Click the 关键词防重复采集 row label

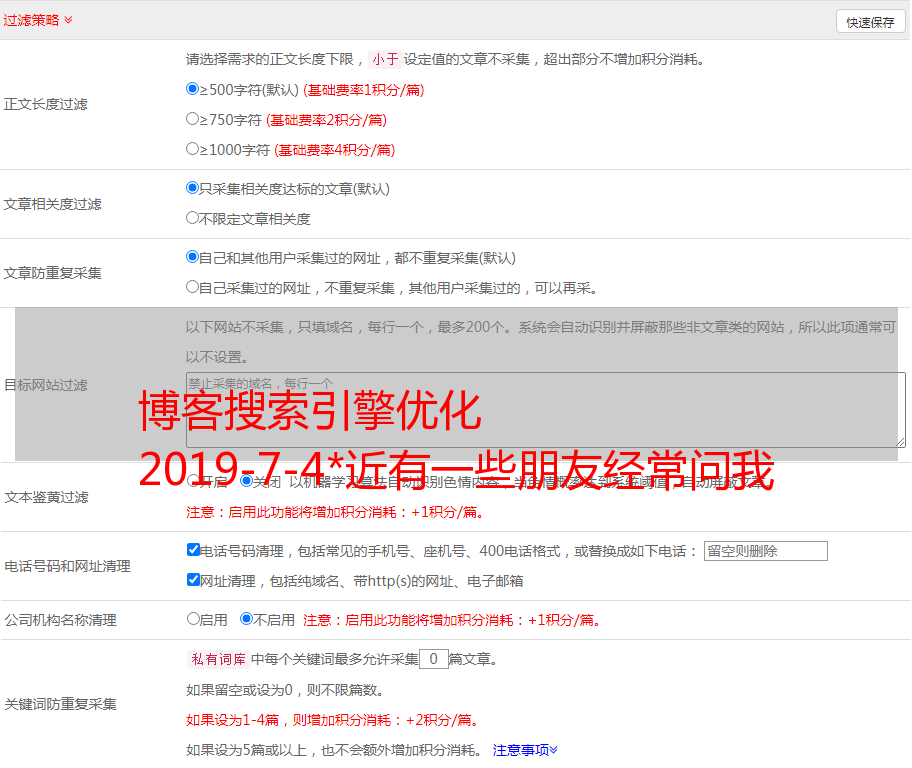[60, 704]
